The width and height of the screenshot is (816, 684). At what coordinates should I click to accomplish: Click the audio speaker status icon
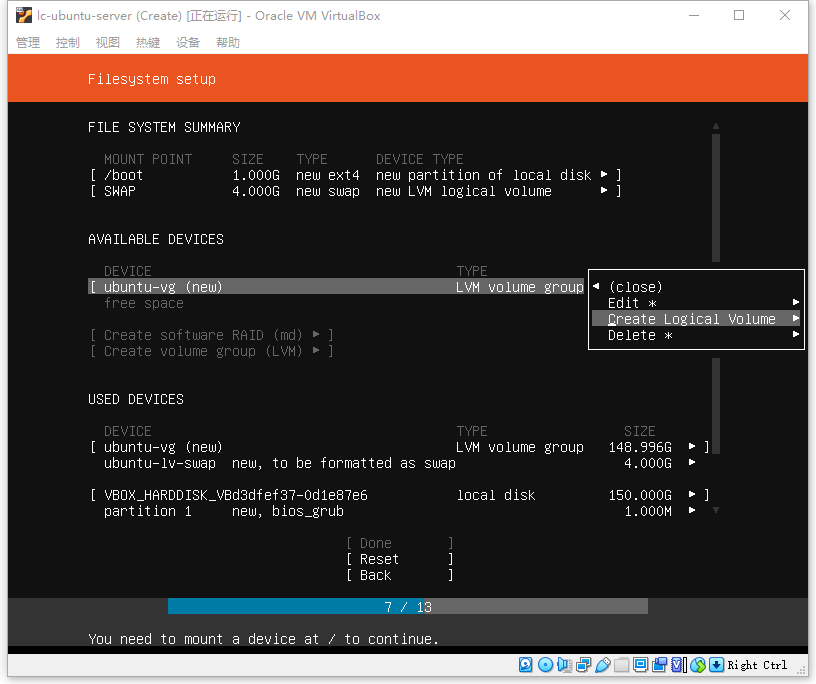[x=564, y=665]
